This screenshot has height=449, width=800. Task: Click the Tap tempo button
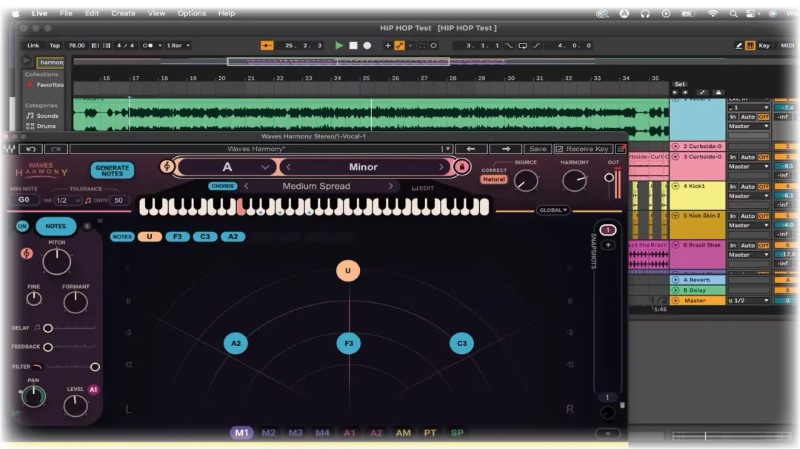pos(55,45)
